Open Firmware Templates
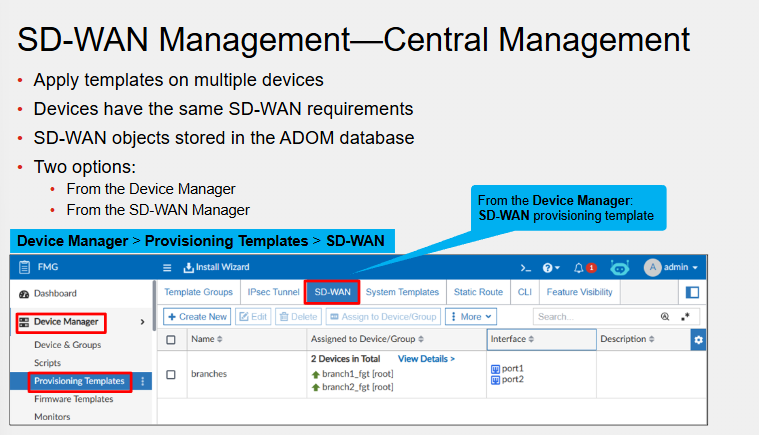 click(74, 399)
